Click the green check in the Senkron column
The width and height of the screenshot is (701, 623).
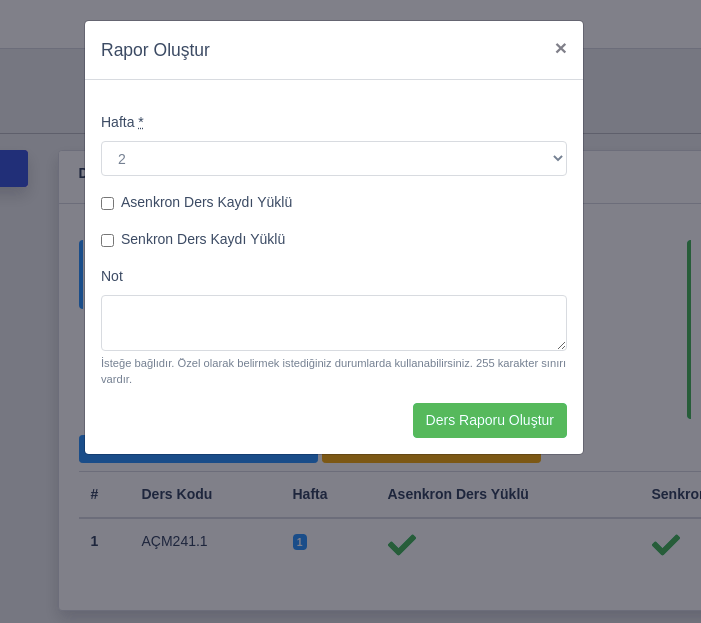point(665,544)
